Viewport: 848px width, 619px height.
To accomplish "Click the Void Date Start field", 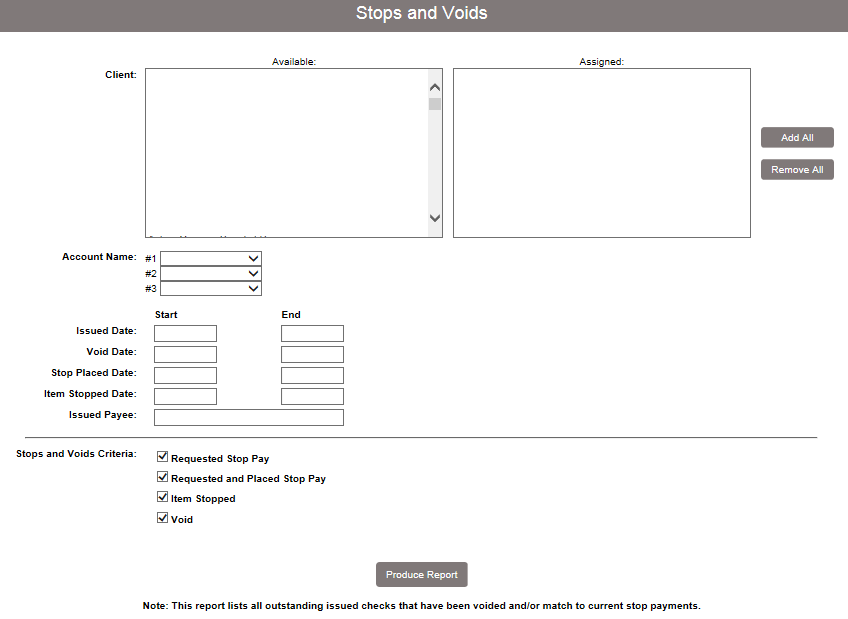I will (x=186, y=355).
